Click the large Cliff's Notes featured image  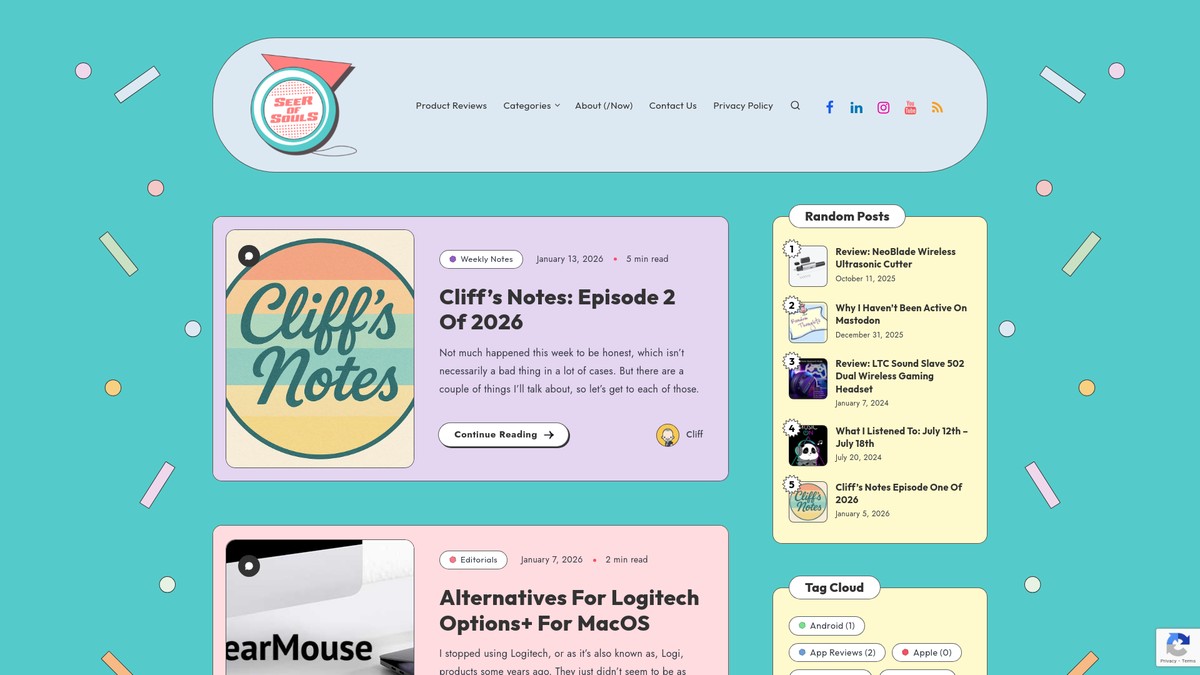(x=320, y=349)
